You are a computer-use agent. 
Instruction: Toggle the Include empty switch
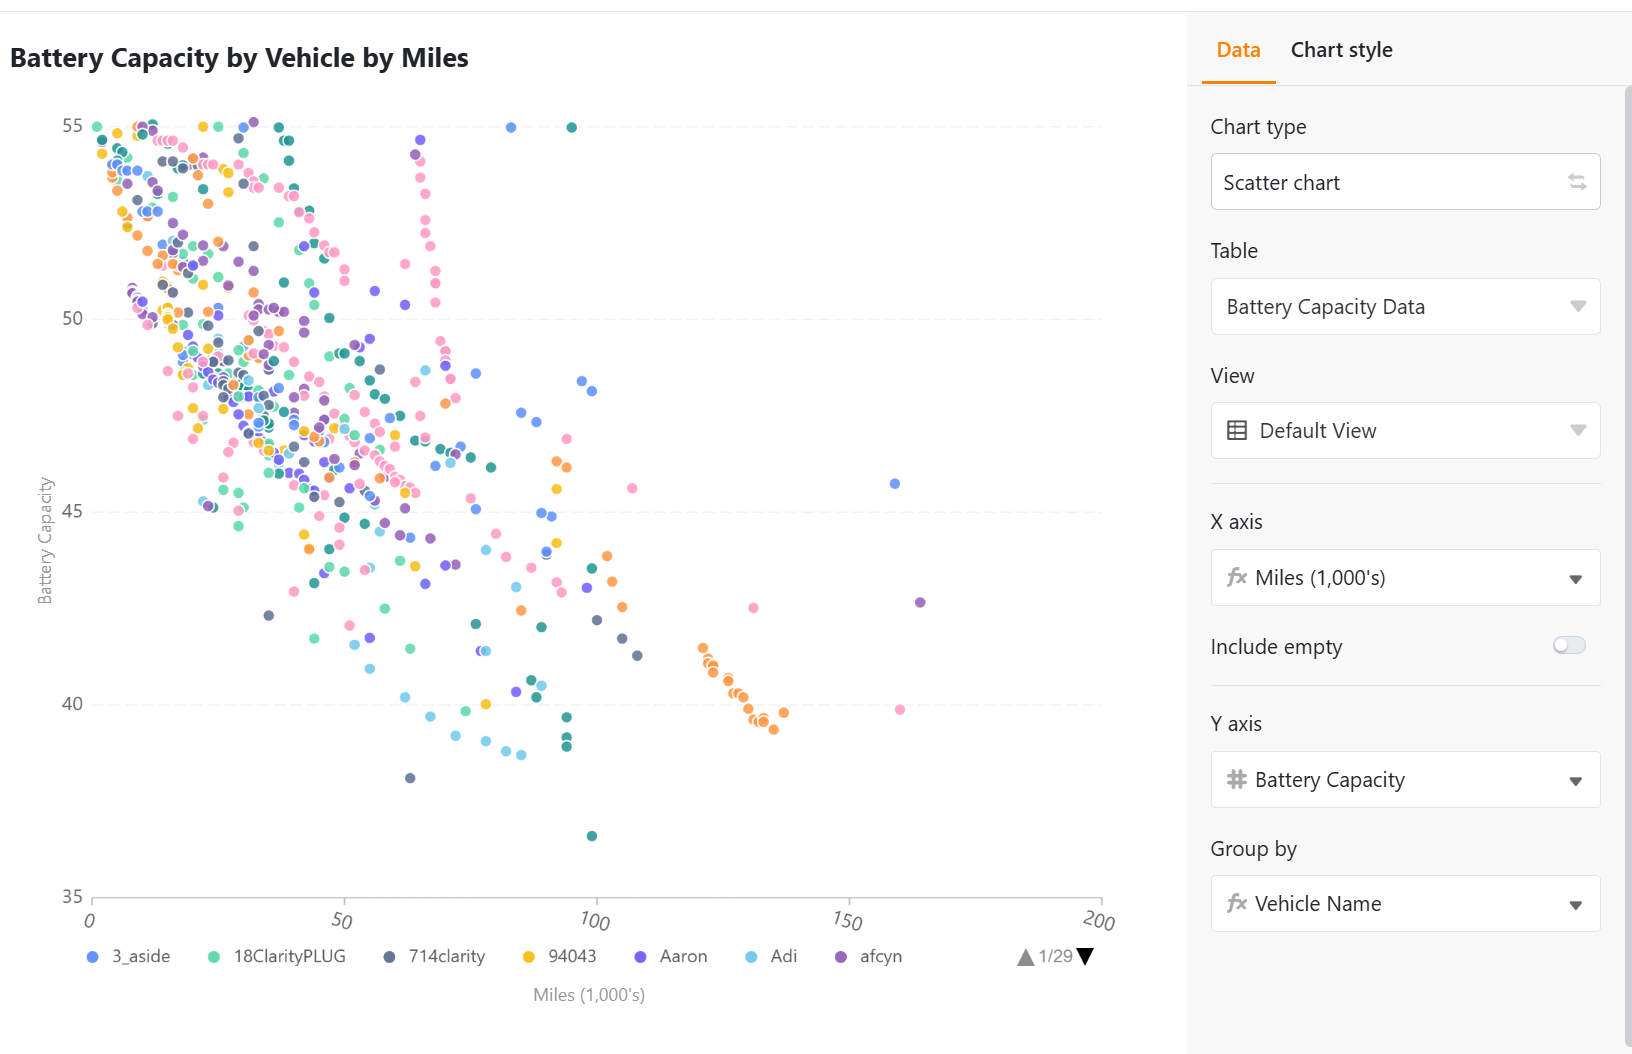[1568, 646]
